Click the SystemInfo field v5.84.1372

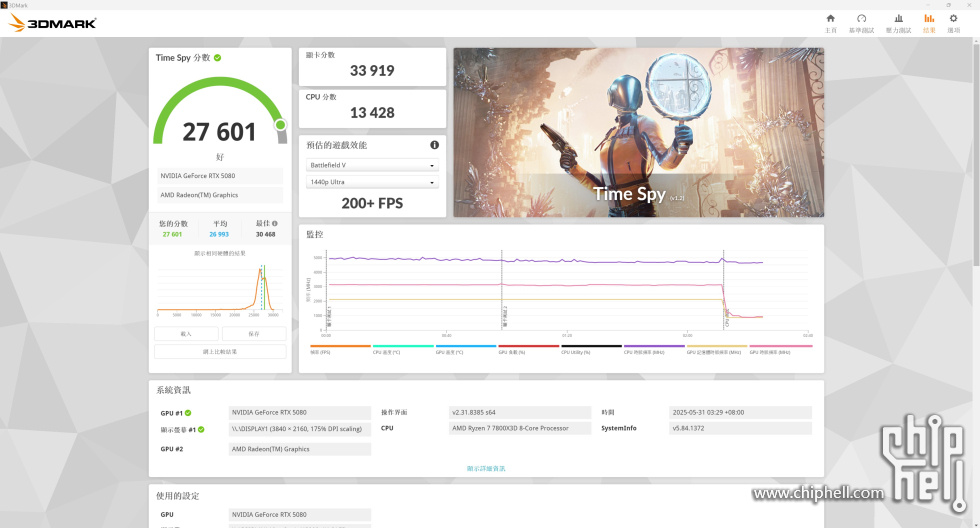click(740, 428)
